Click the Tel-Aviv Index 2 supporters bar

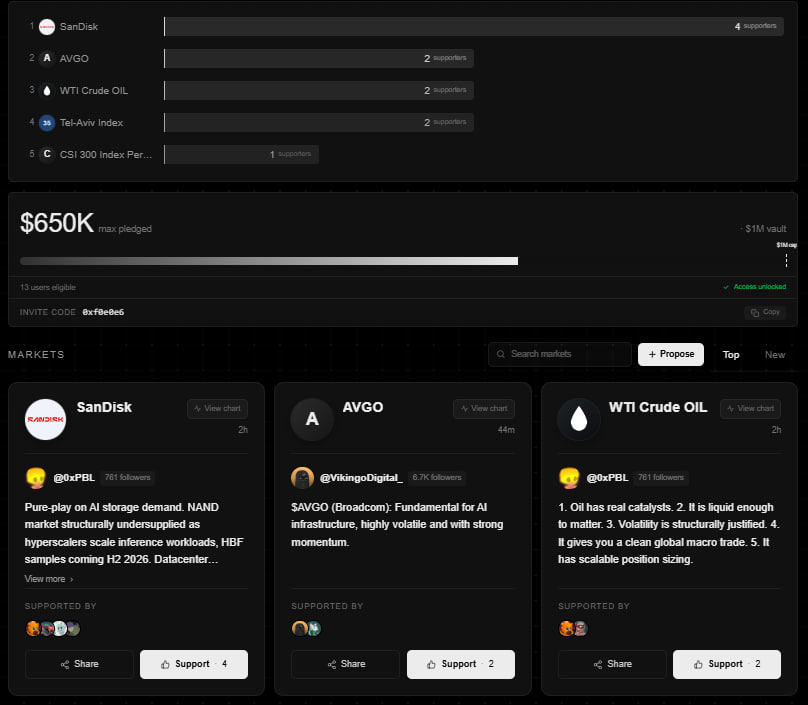(x=319, y=122)
